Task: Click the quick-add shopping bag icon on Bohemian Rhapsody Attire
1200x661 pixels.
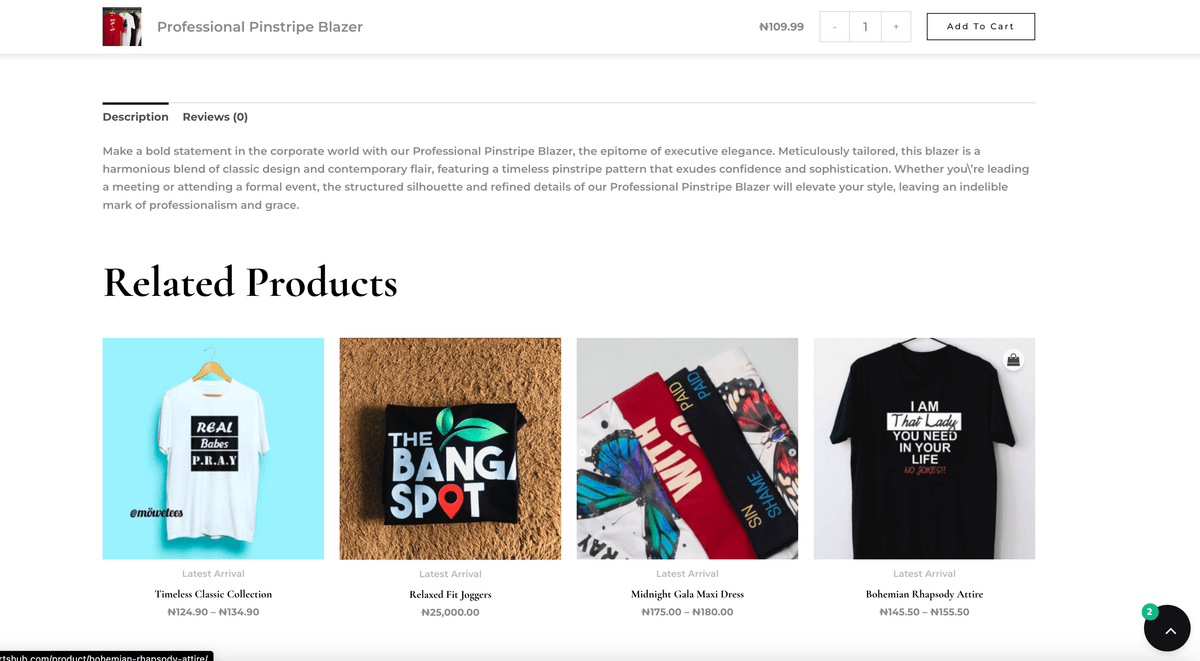Action: click(1013, 359)
